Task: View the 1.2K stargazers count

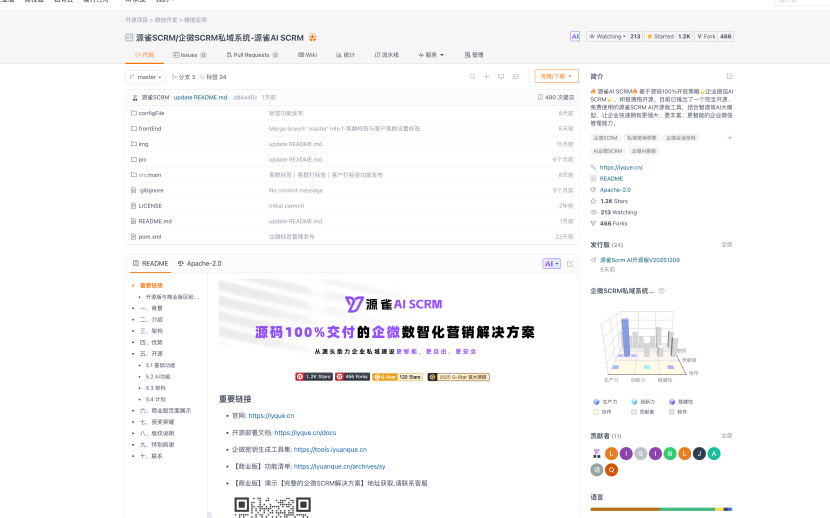Action: 684,37
